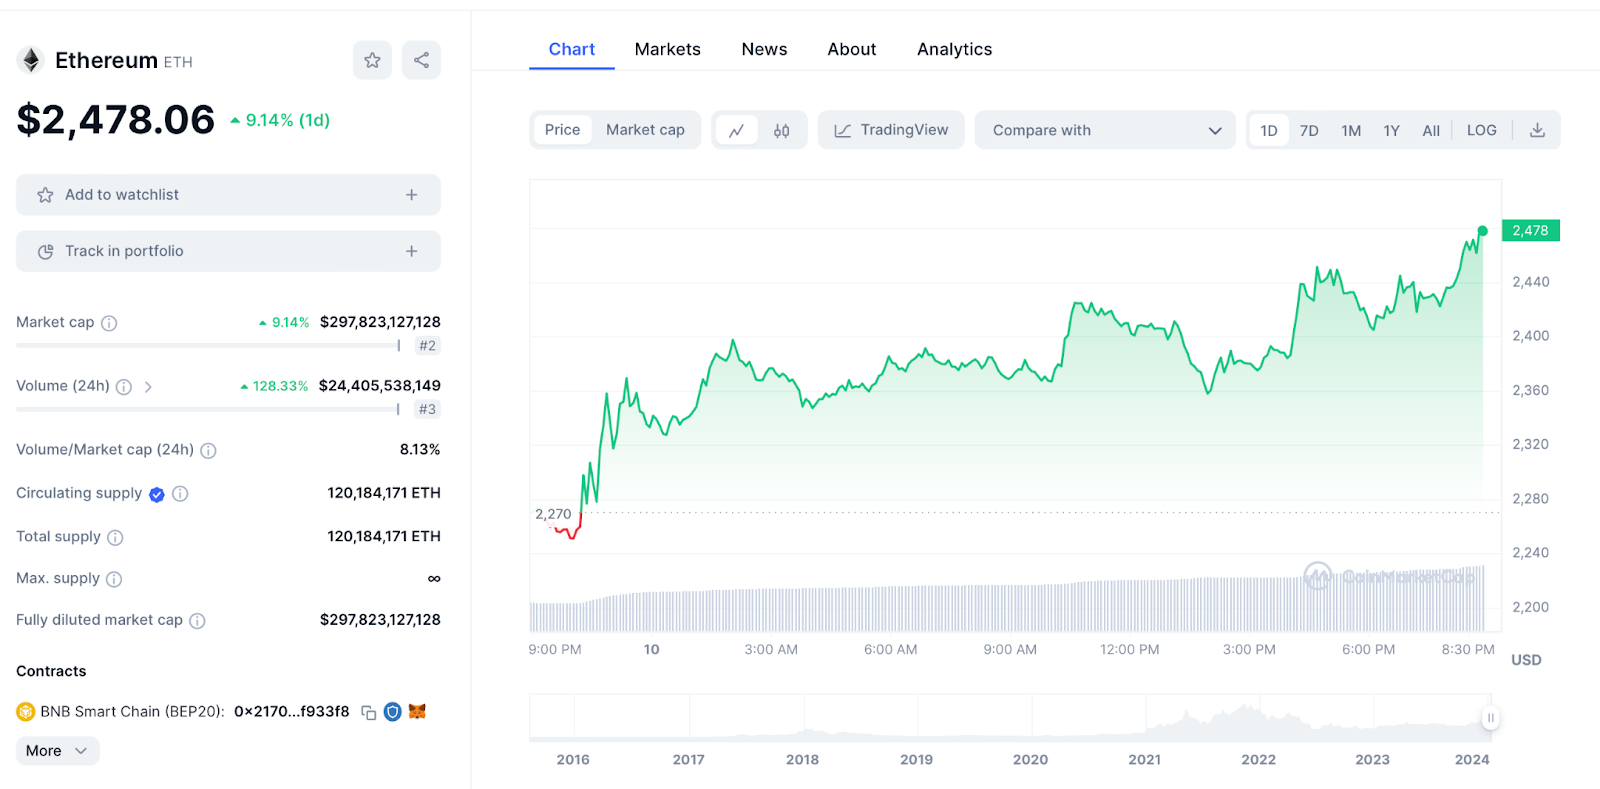The width and height of the screenshot is (1600, 789).
Task: Click the volume rank progress bar
Action: pyautogui.click(x=208, y=409)
